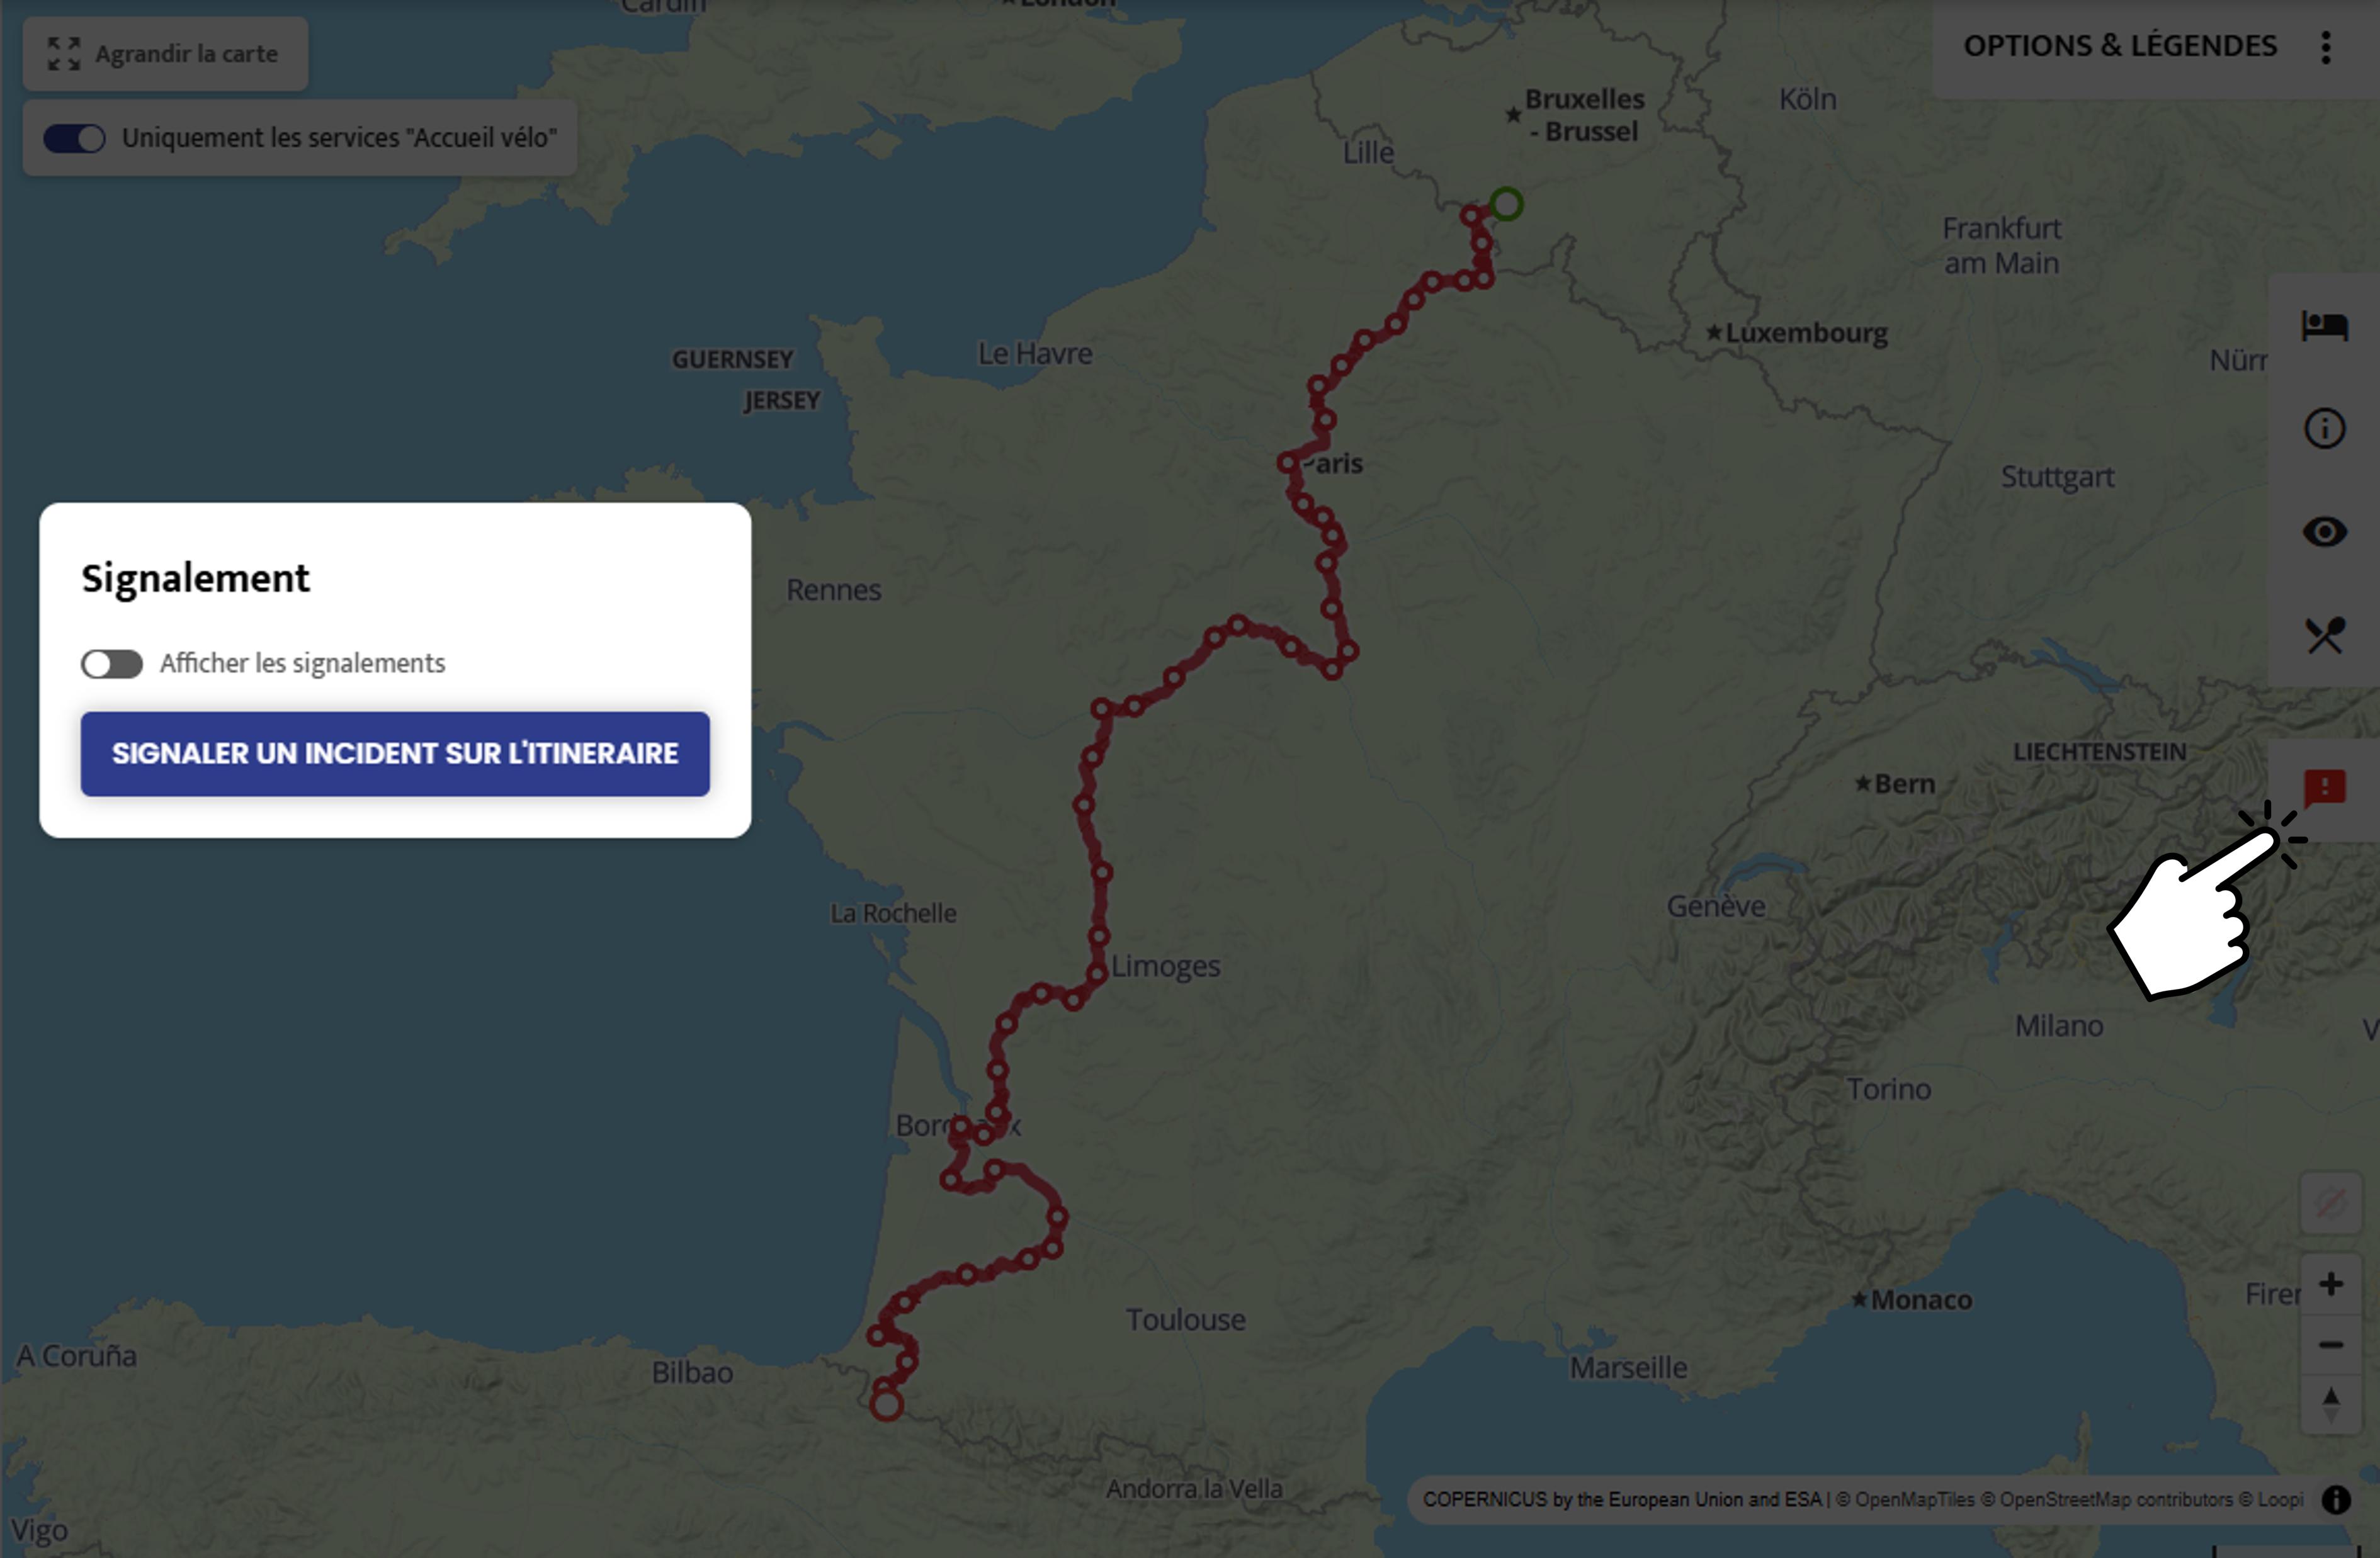The image size is (2380, 1558).
Task: Toggle Afficher les signalements switch
Action: [x=112, y=664]
